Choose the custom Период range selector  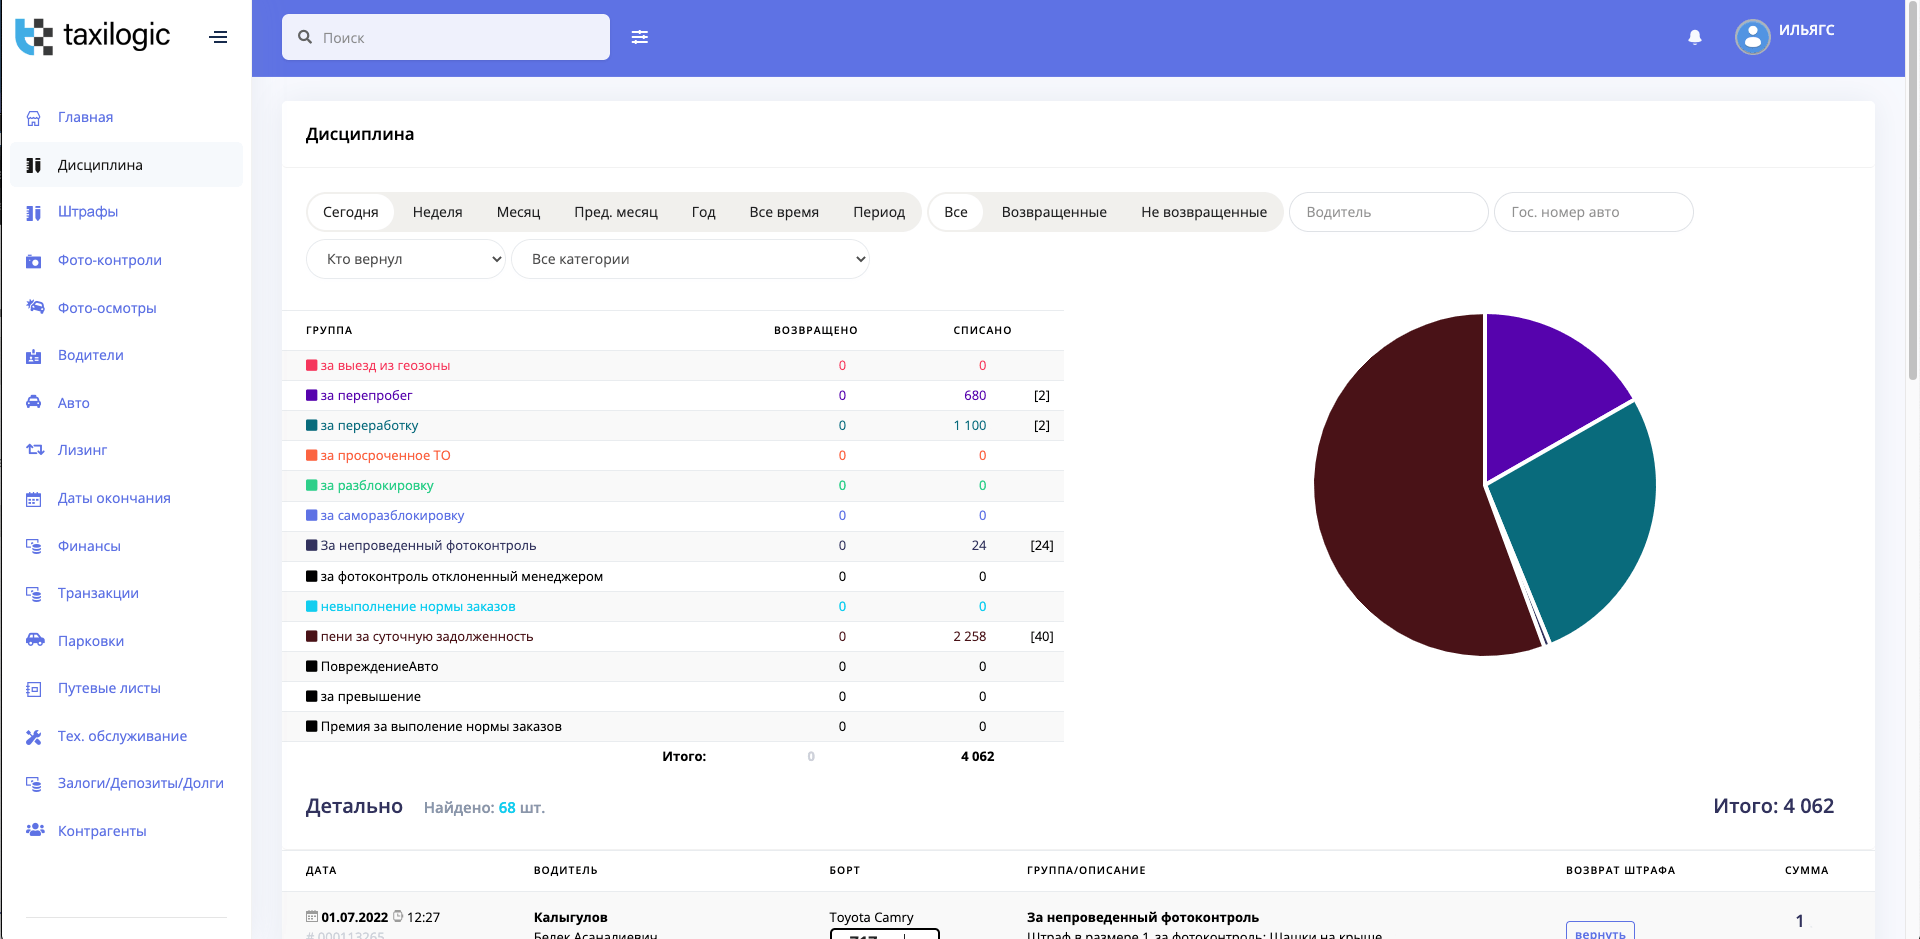pos(878,212)
